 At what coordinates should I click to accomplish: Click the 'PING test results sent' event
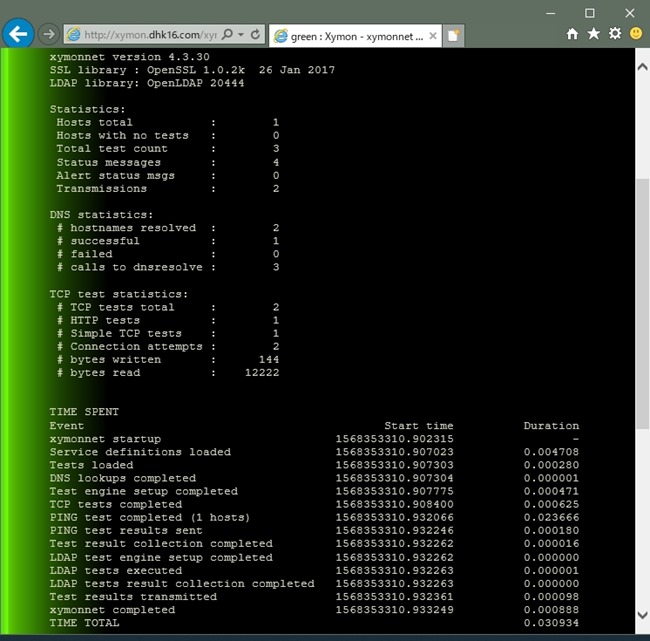tap(126, 530)
